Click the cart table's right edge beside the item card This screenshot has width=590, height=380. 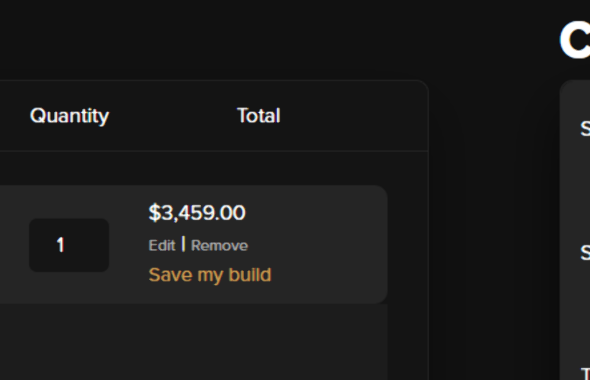pos(408,245)
